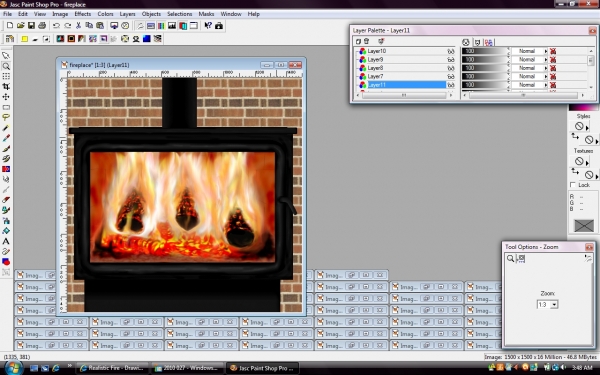Screen dimensions: 600x375
Task: Click the Layer Palette vertical scrollbar
Action: click(x=591, y=69)
